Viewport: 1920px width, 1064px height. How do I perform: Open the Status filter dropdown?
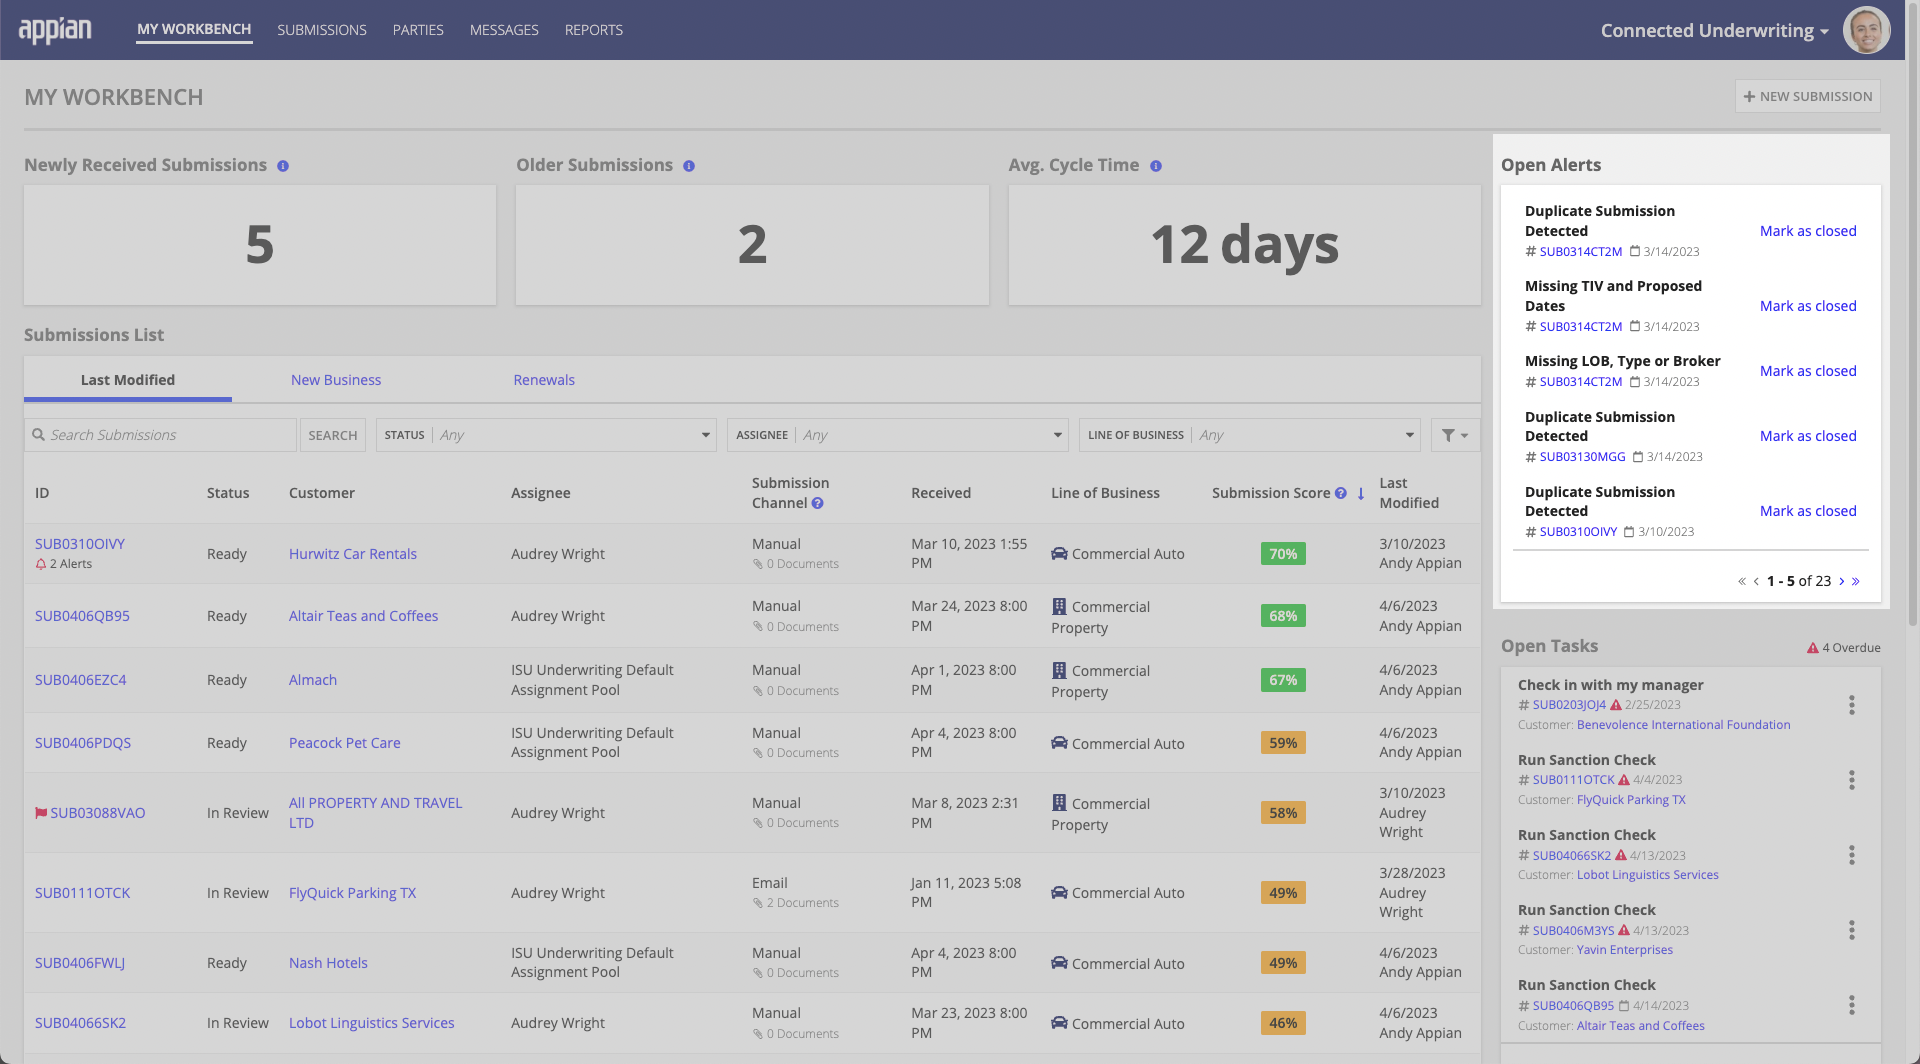coord(546,435)
